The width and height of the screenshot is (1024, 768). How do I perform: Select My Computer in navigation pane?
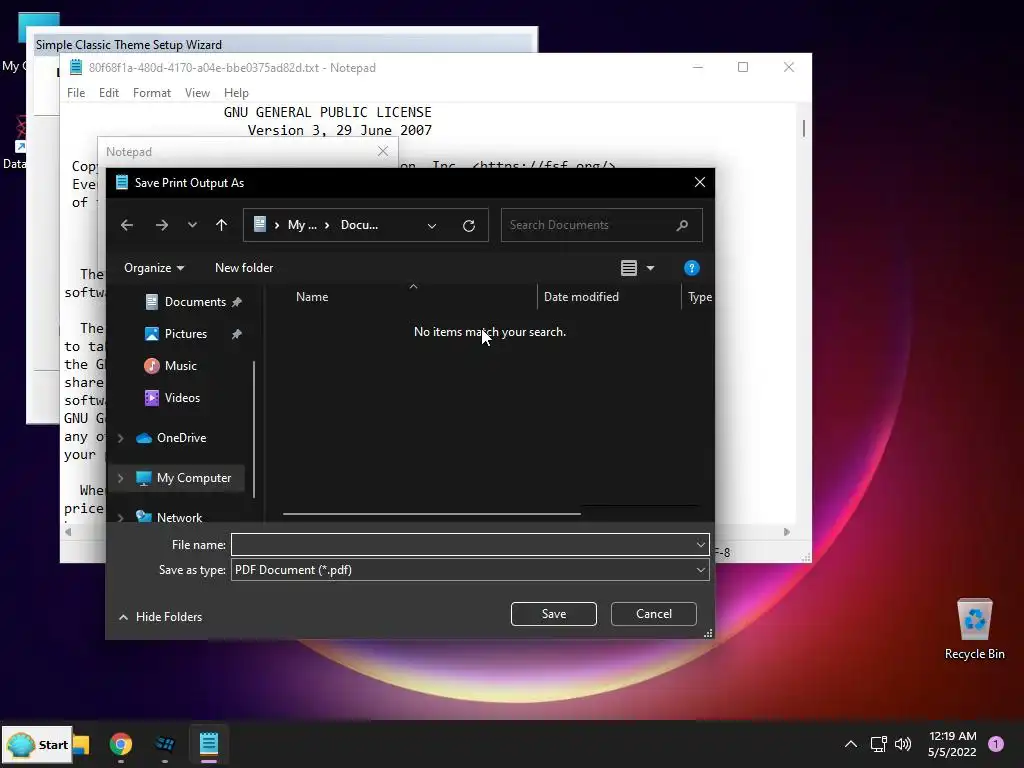tap(193, 478)
